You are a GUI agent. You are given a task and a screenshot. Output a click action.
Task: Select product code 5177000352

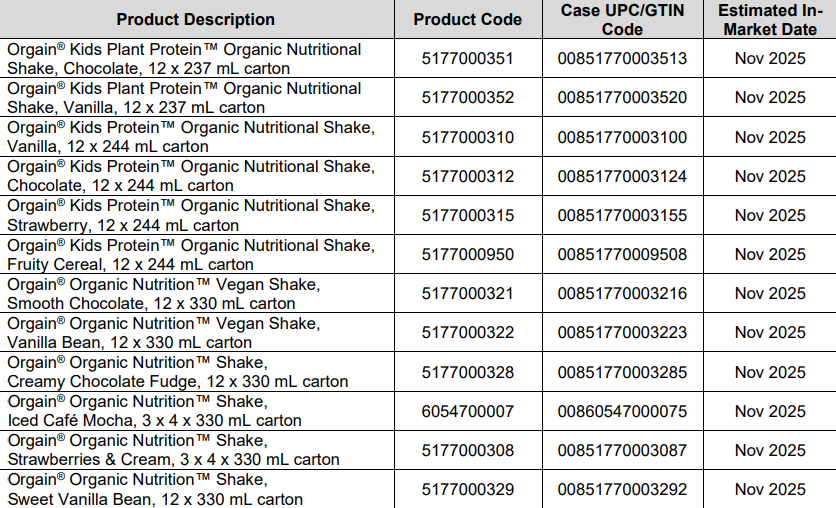pos(467,97)
